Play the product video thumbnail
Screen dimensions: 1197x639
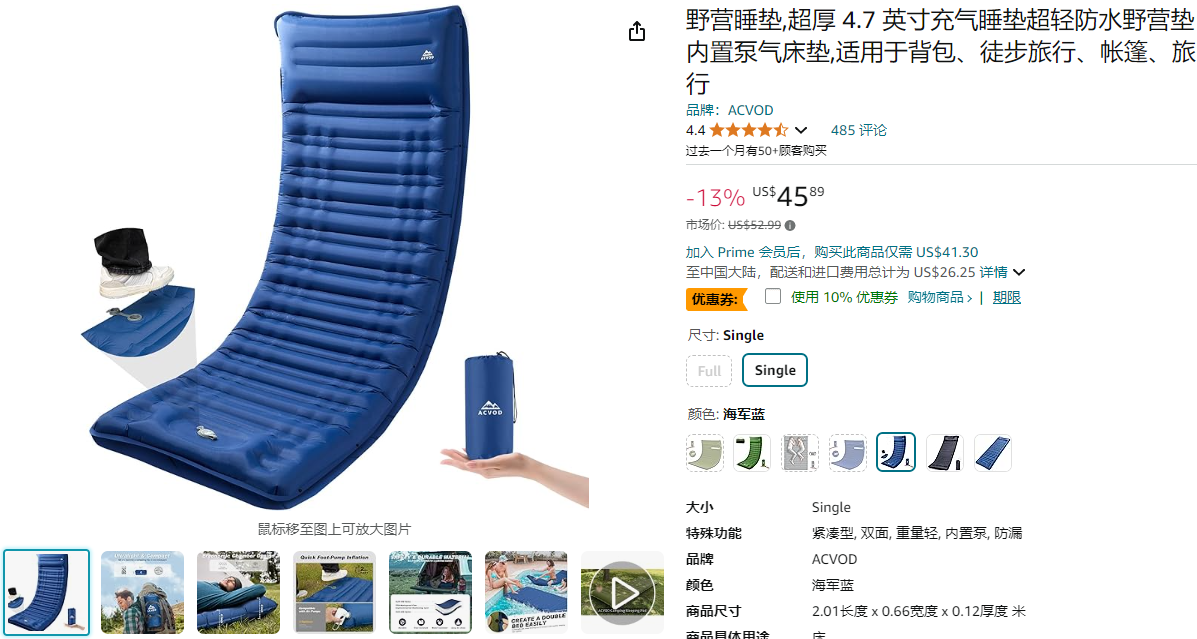(622, 592)
